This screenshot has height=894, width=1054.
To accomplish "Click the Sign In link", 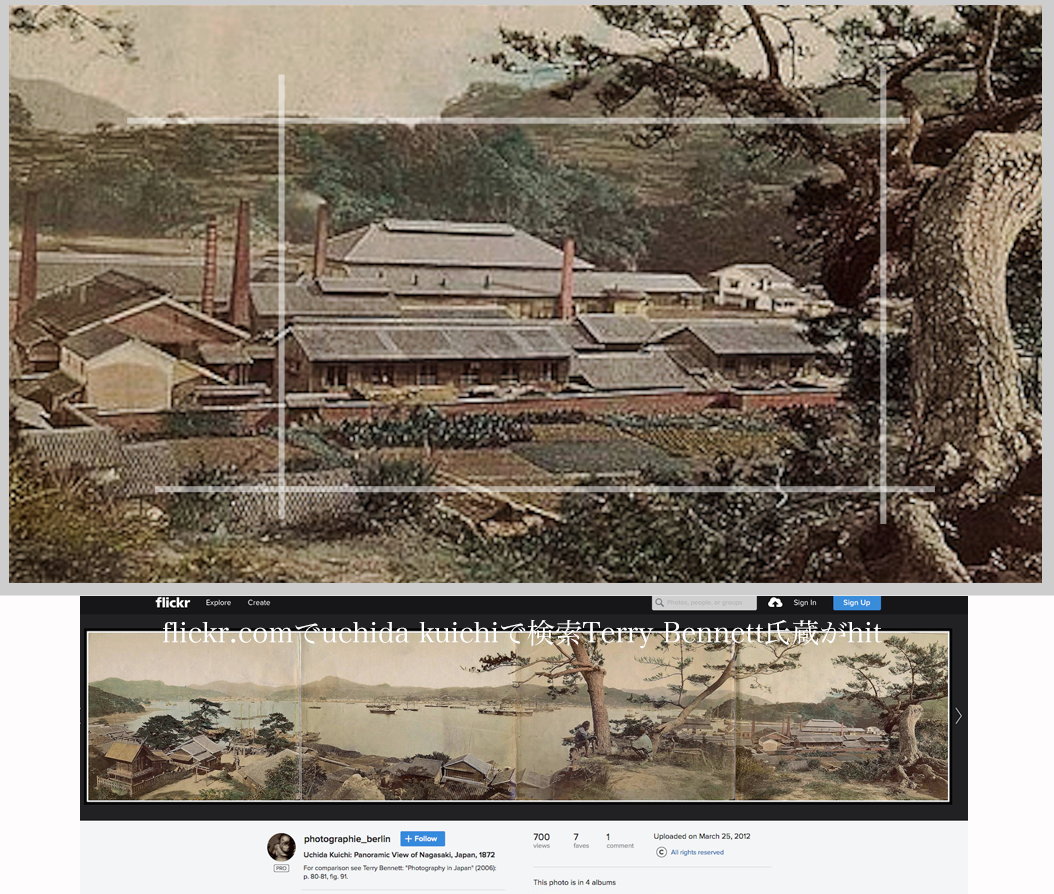I will 805,603.
